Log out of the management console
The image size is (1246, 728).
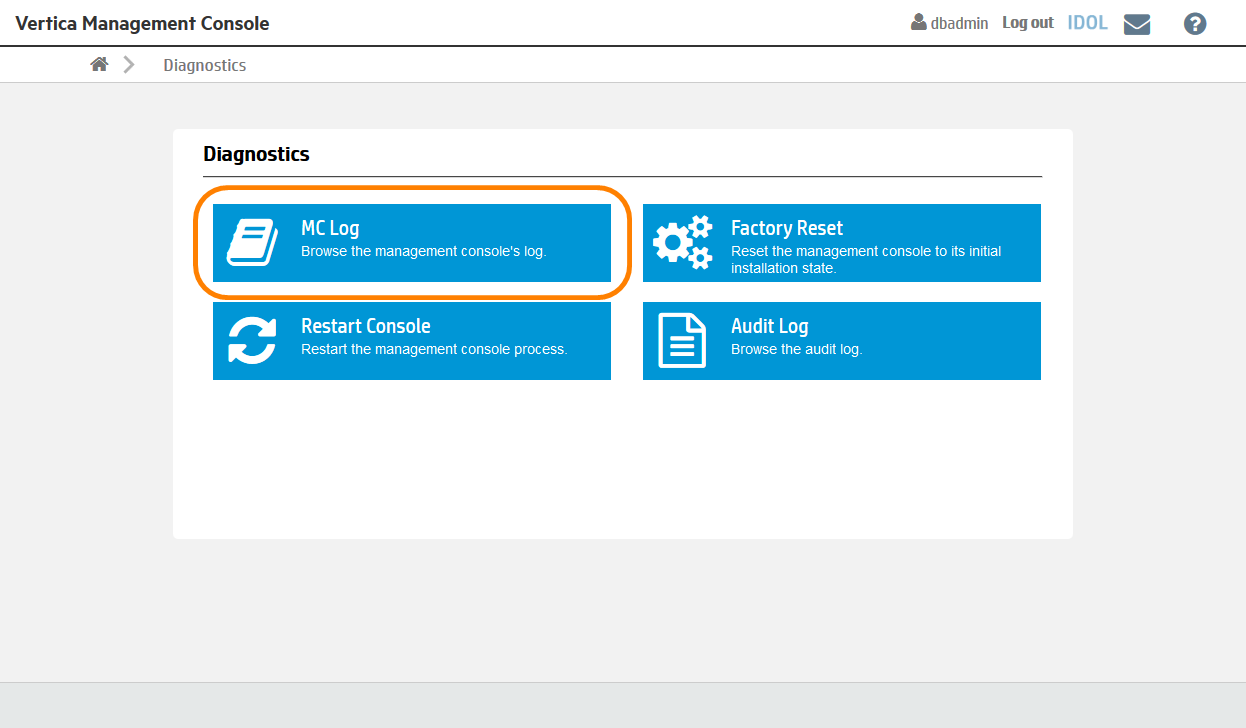tap(1028, 23)
